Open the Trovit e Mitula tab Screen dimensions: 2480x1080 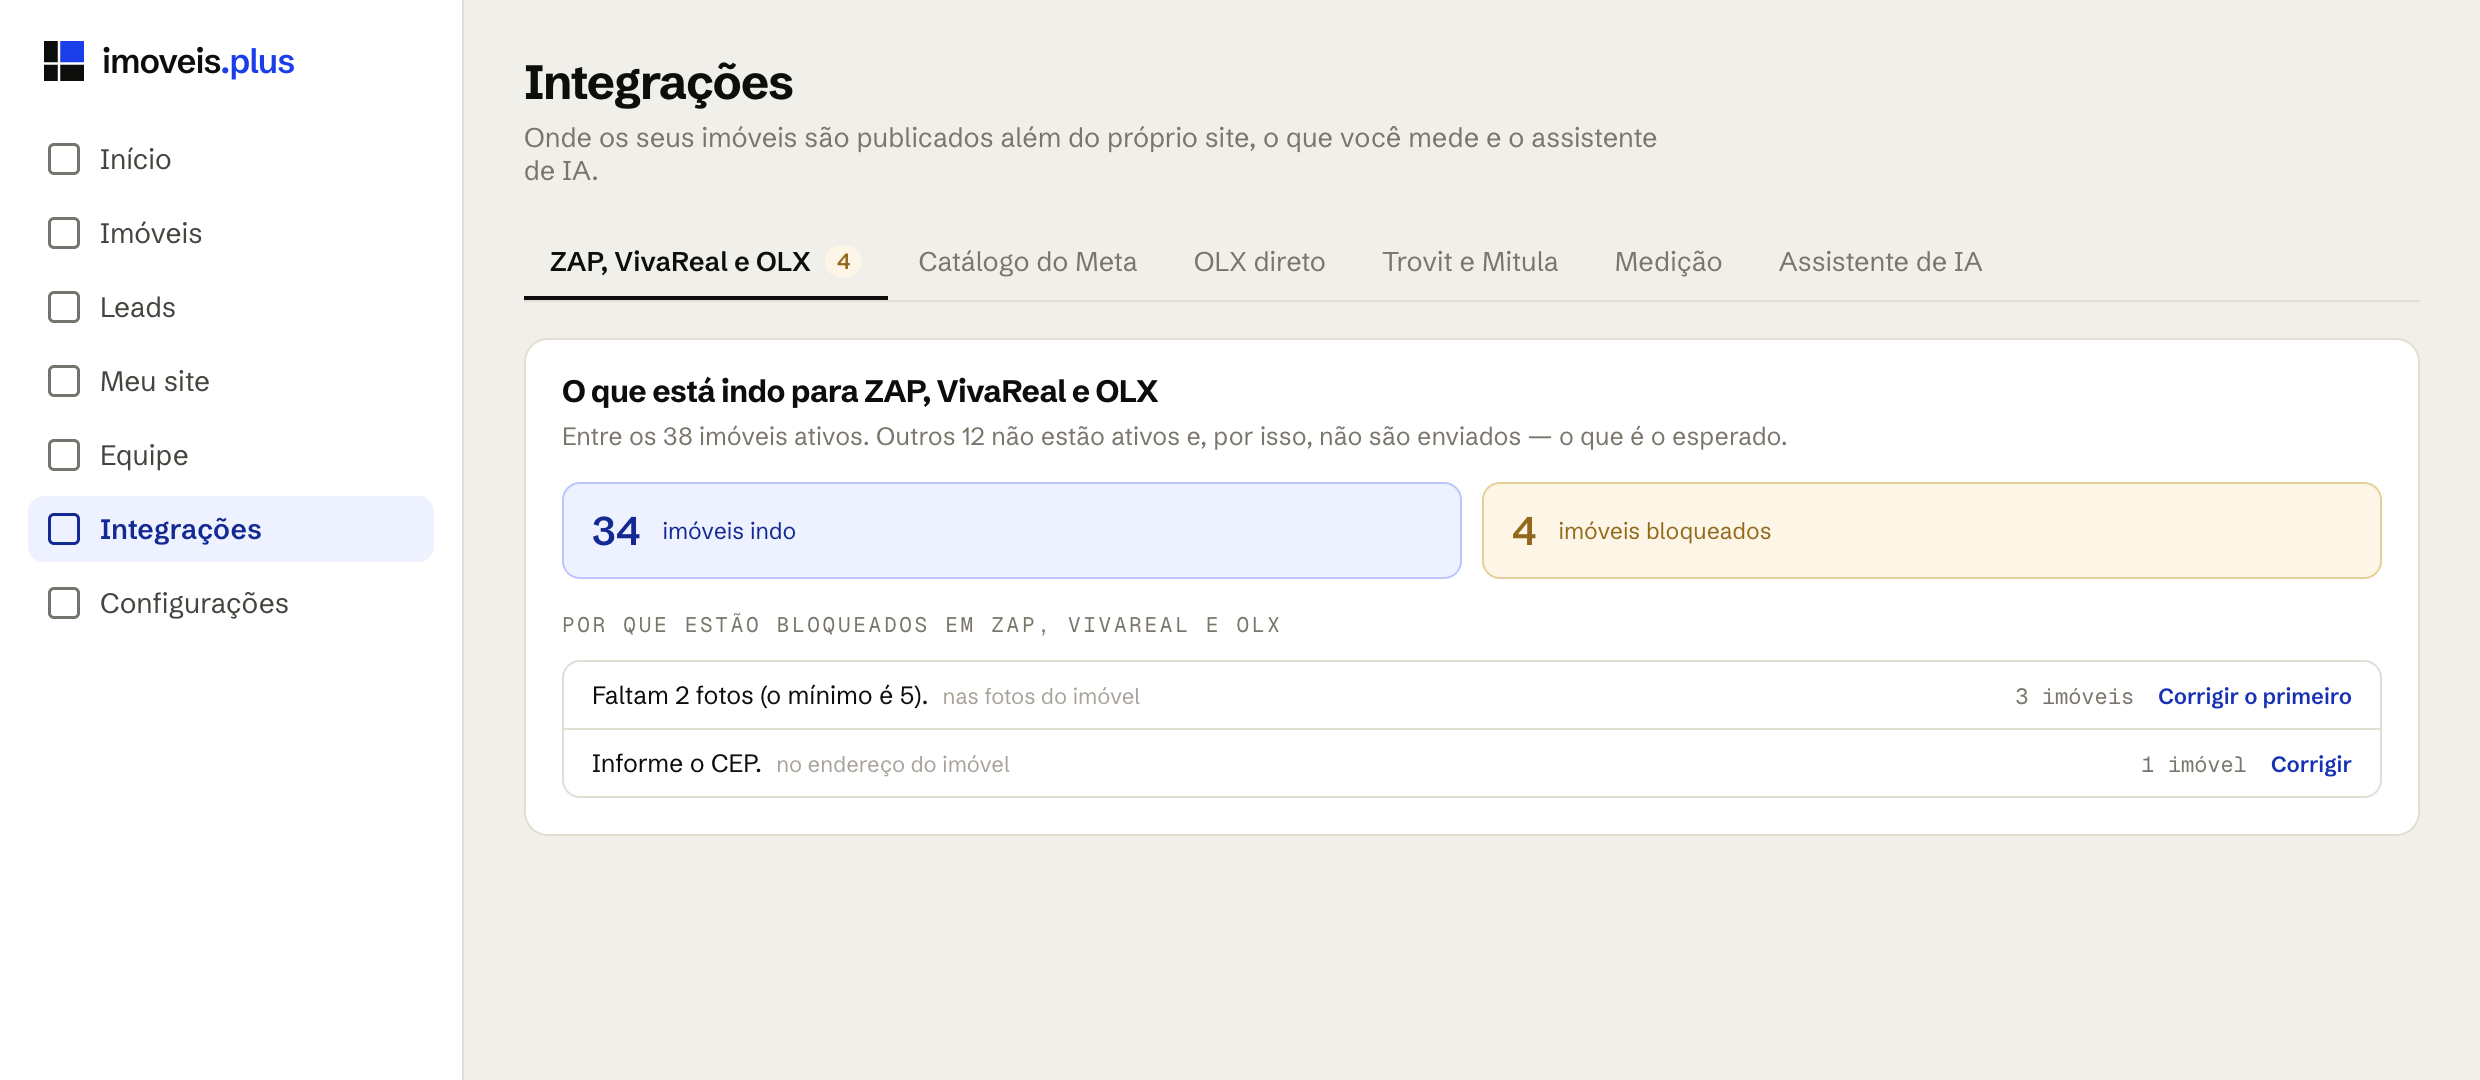coord(1469,262)
